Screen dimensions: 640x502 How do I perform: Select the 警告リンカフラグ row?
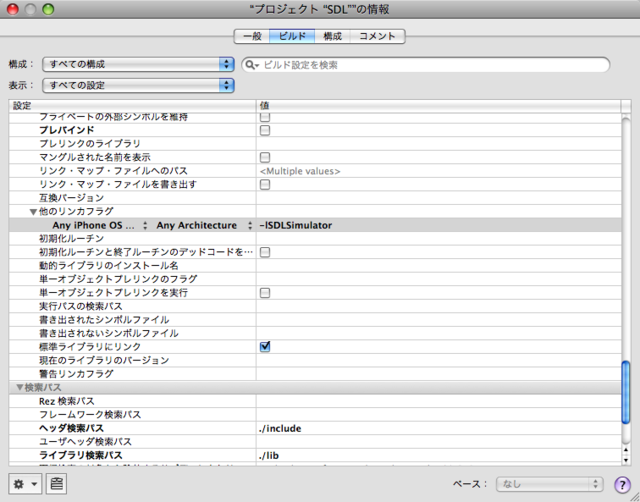click(315, 374)
